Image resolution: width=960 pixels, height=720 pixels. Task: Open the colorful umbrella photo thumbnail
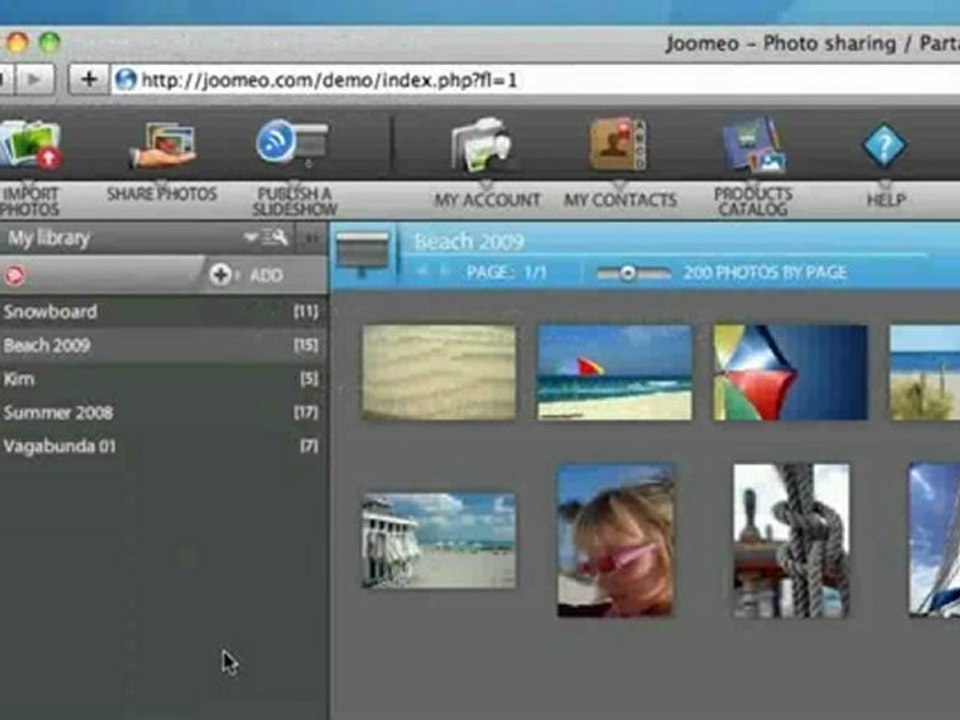pos(790,372)
